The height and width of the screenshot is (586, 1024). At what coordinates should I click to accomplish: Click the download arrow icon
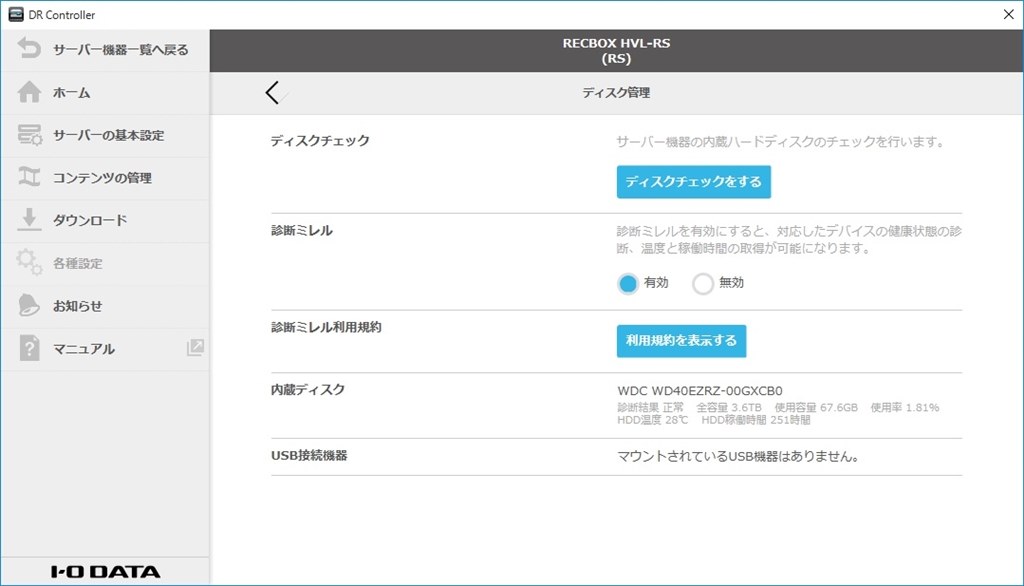click(29, 220)
